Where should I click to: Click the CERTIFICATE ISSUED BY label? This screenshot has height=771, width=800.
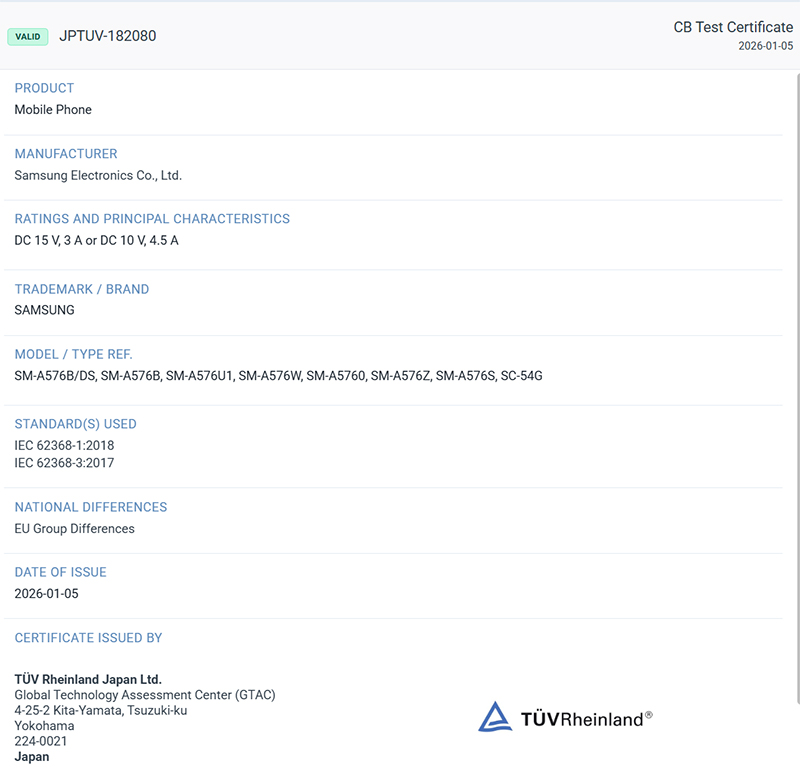click(x=88, y=638)
